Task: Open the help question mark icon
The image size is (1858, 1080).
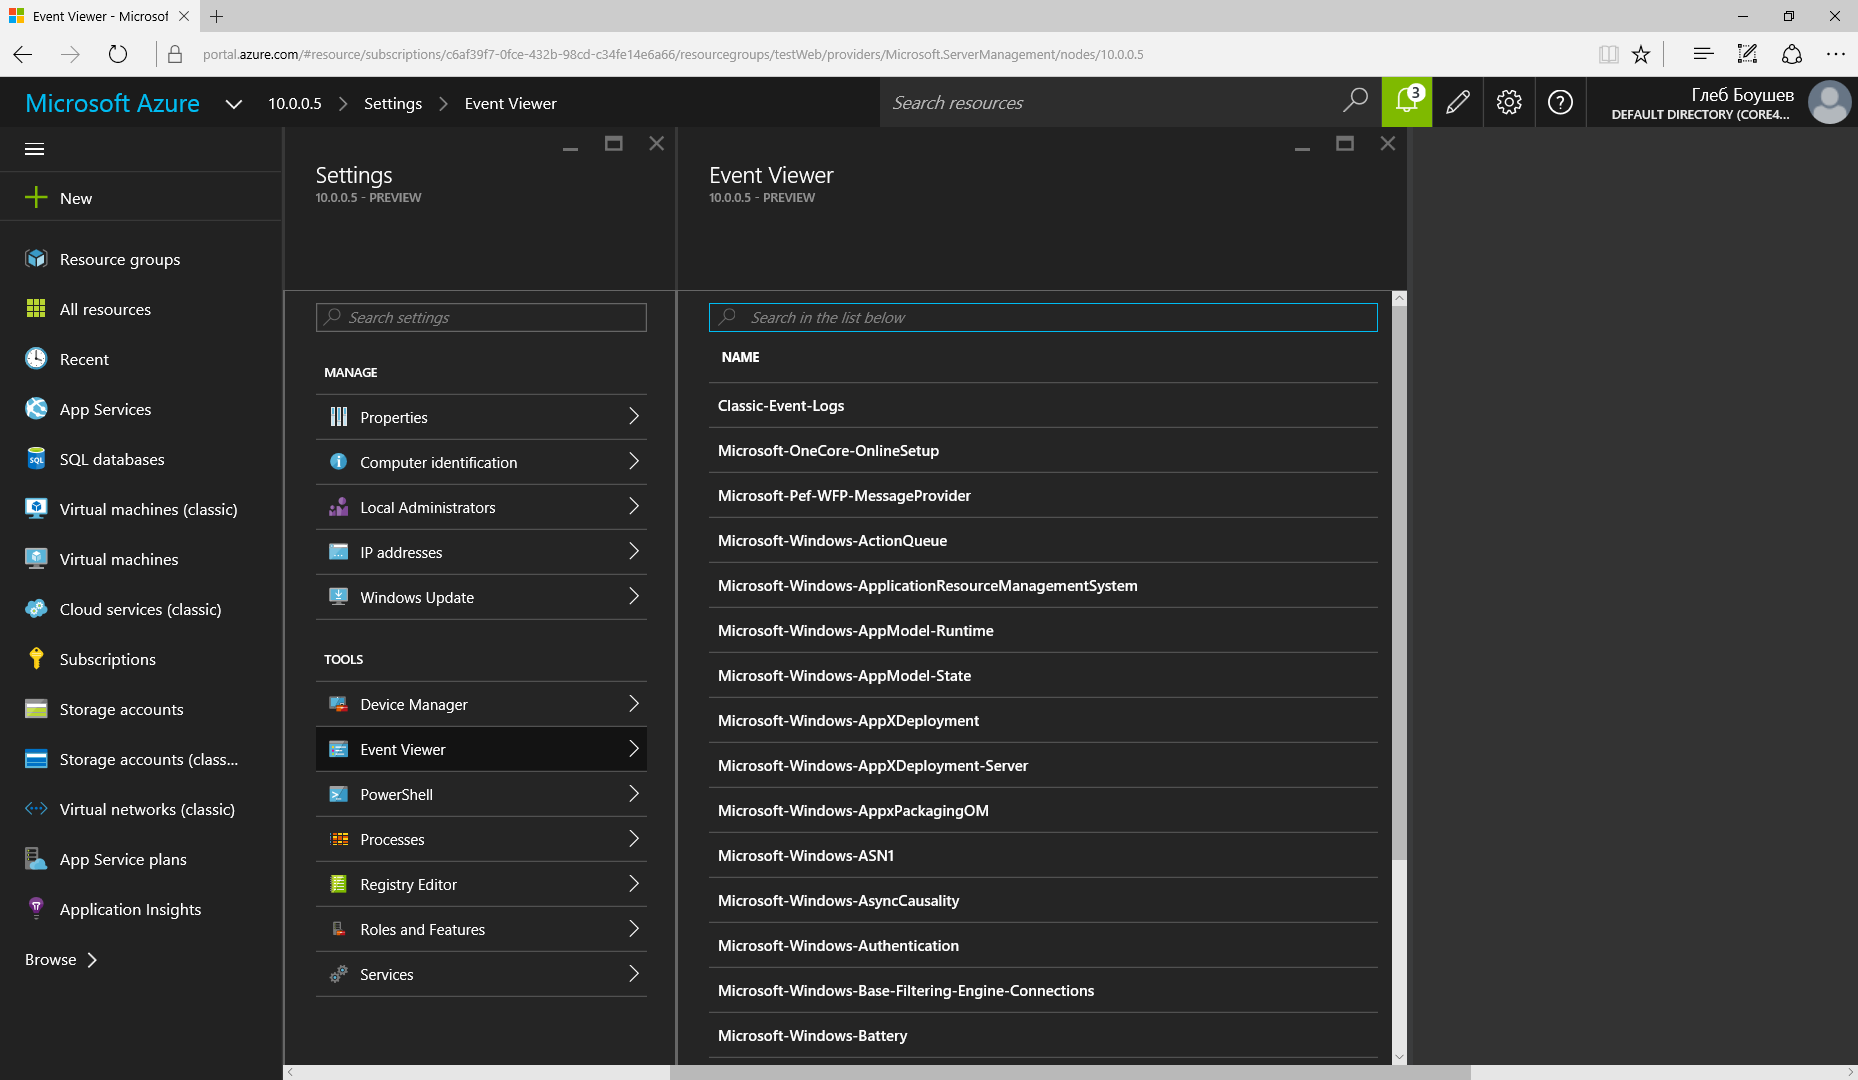Action: (1560, 102)
